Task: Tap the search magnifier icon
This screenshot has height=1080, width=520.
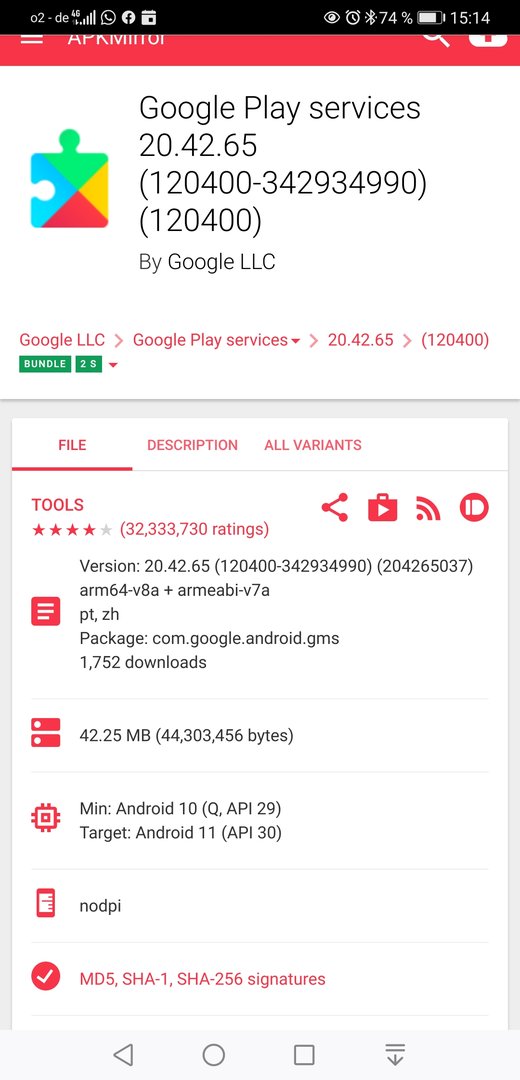Action: (435, 39)
